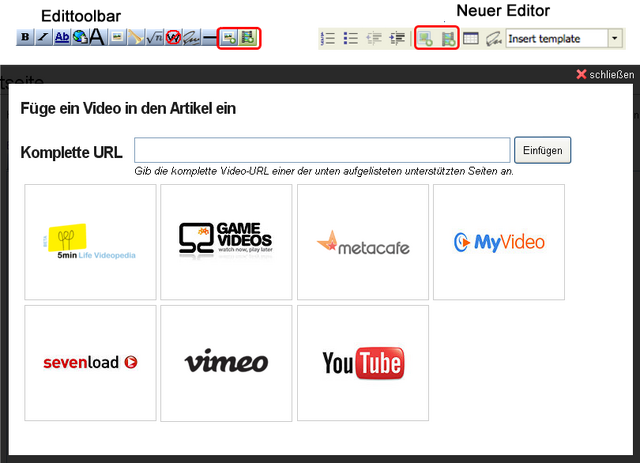Click the add video icon in Edittoolbar

[x=248, y=38]
